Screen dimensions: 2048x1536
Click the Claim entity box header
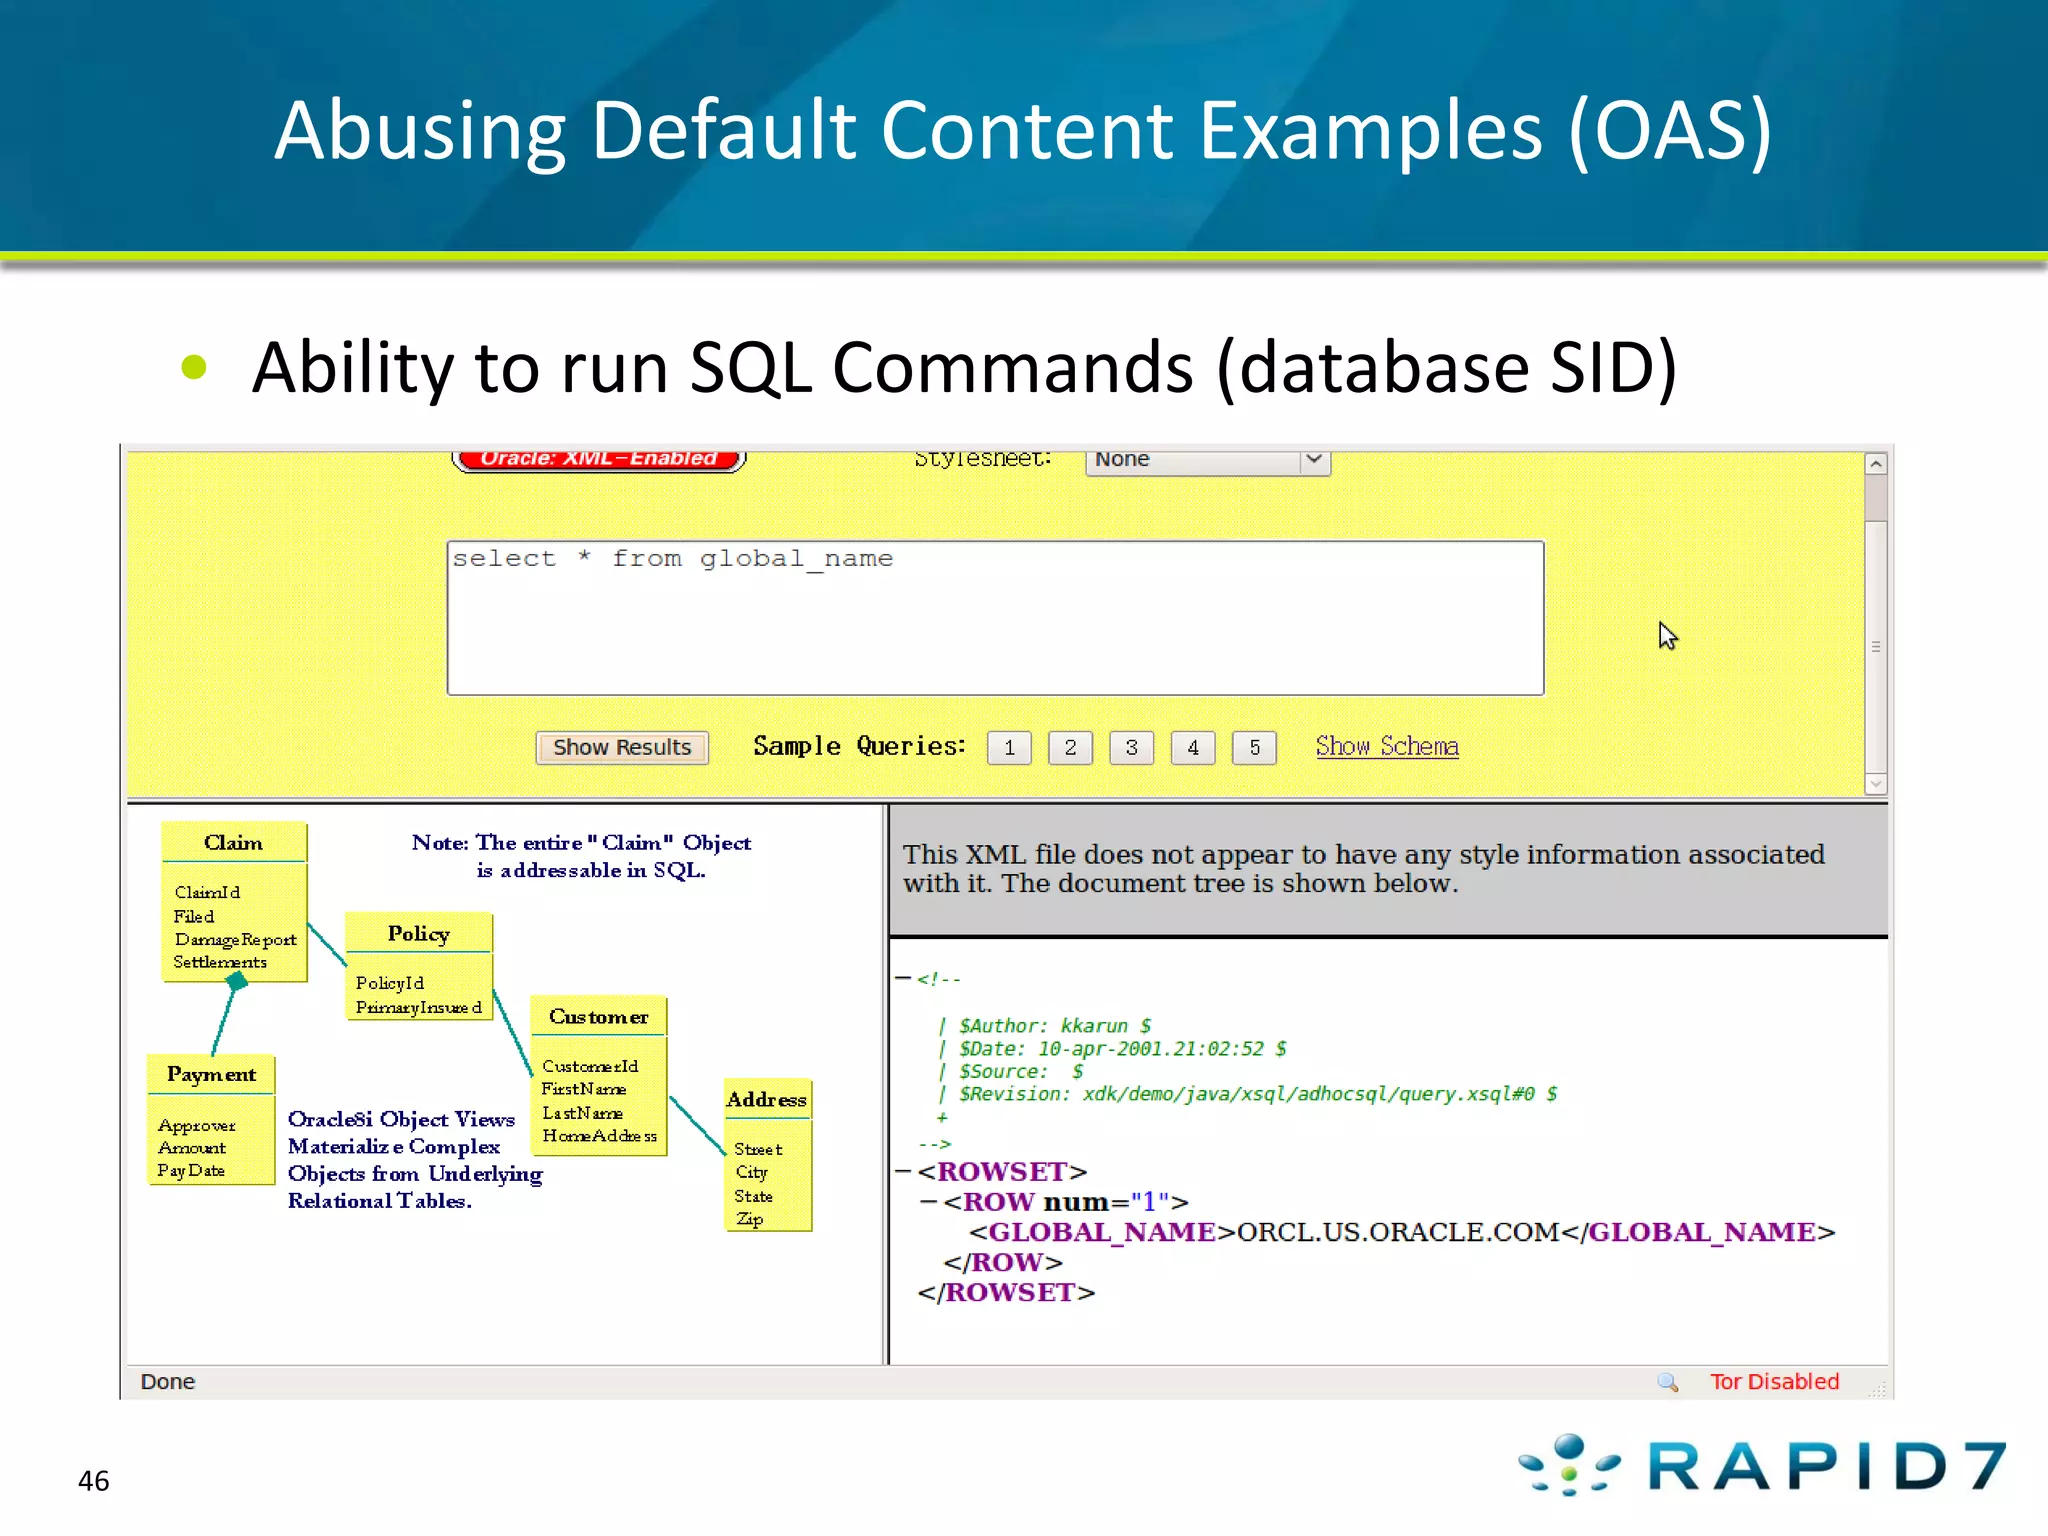pyautogui.click(x=234, y=842)
